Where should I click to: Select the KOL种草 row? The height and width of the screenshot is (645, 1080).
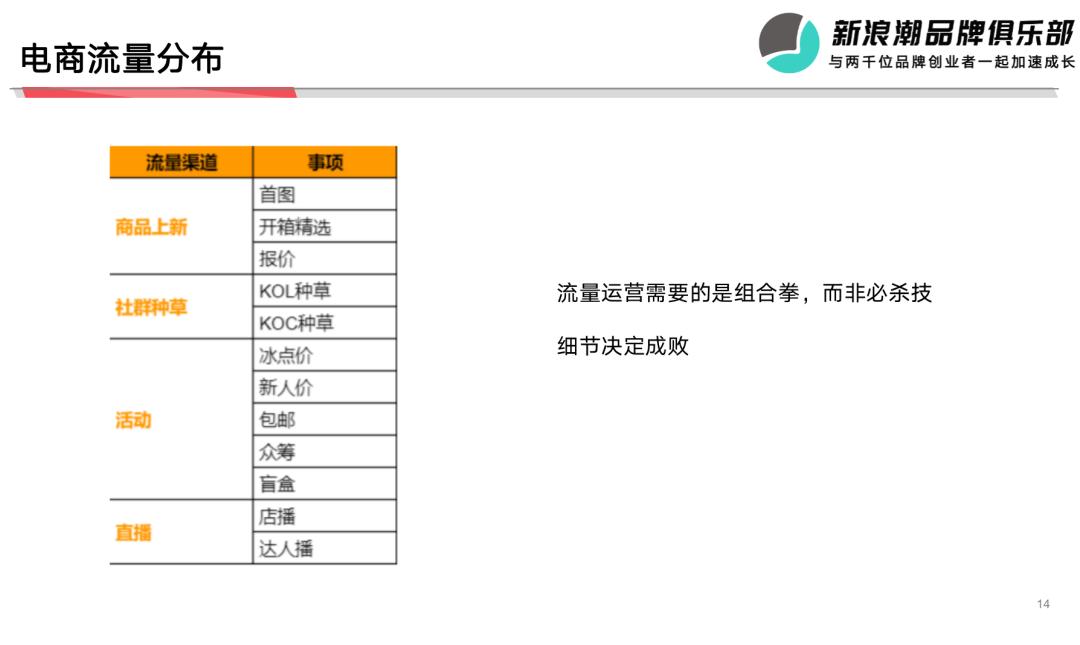322,290
